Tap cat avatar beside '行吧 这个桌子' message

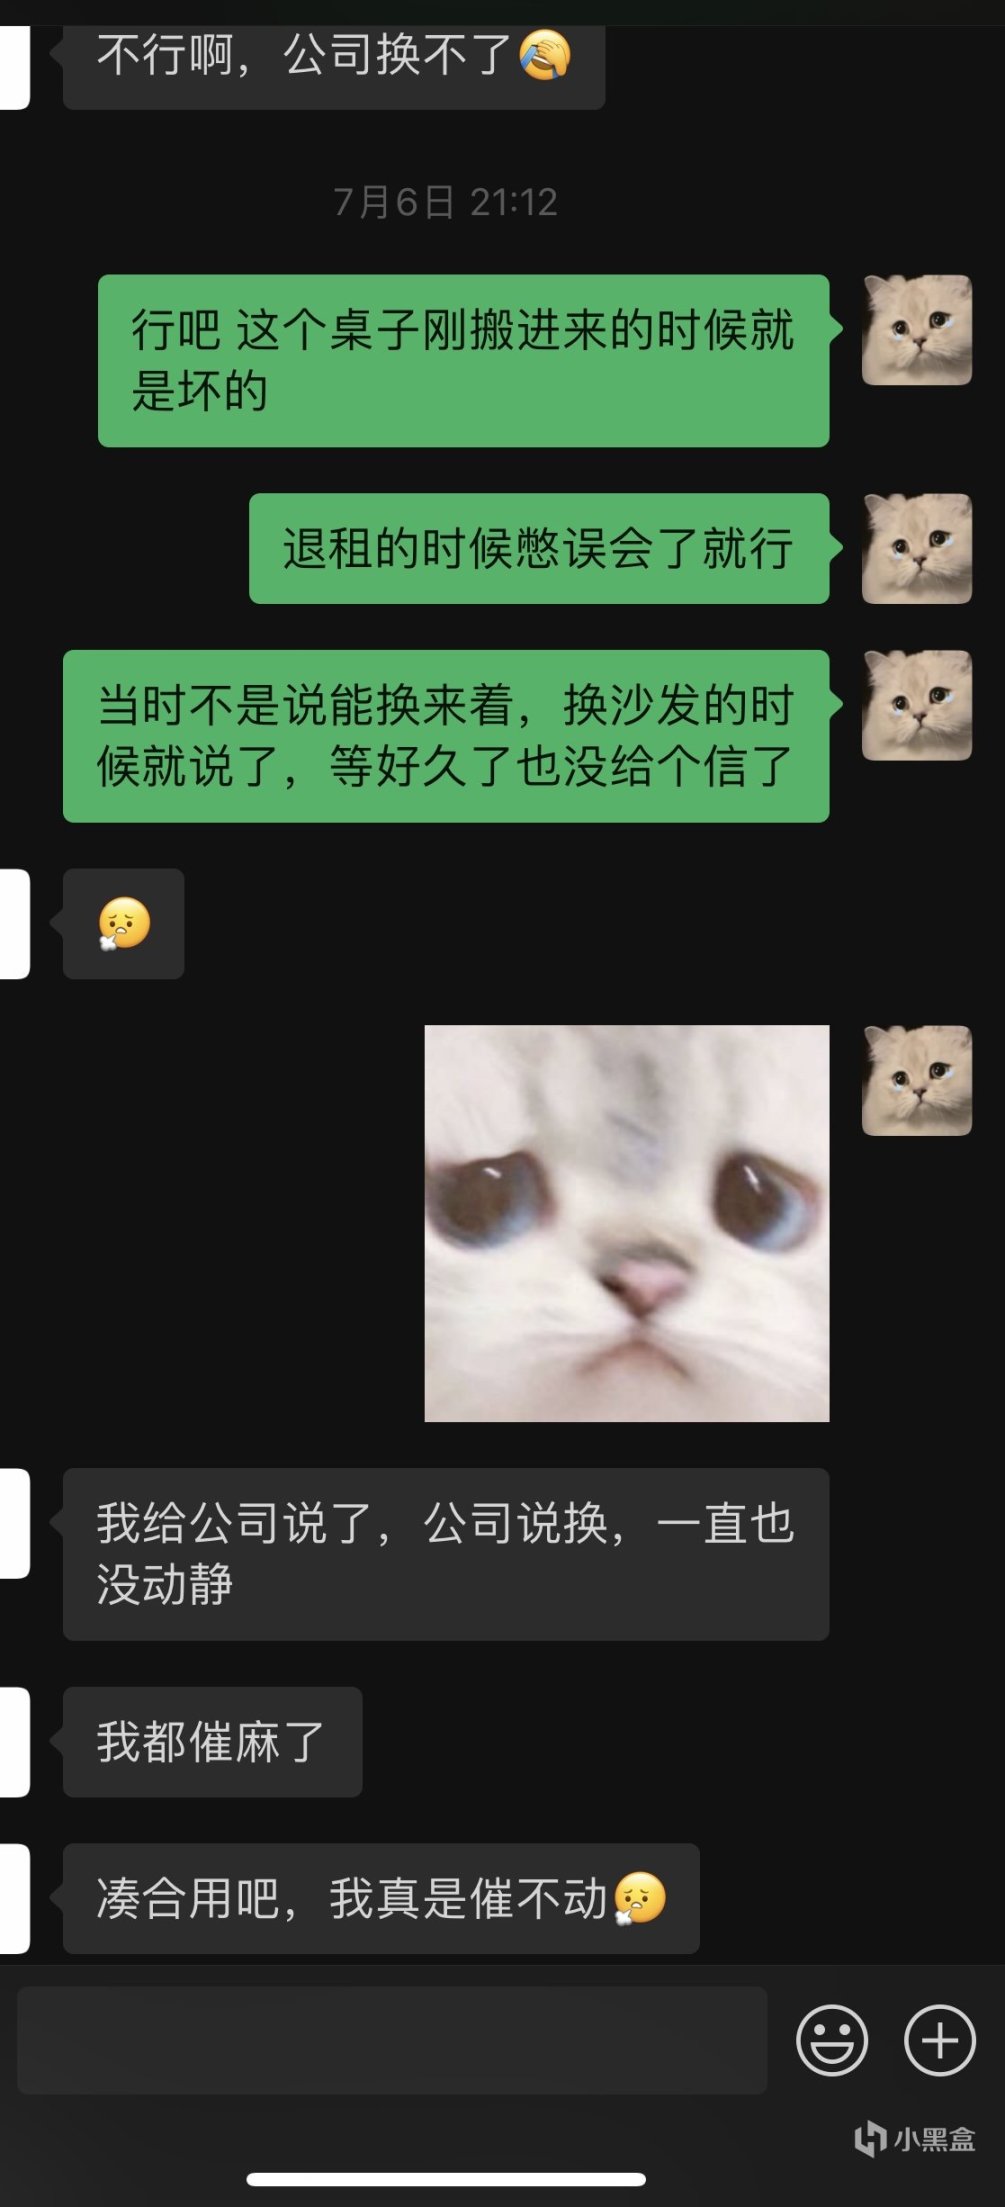point(917,330)
